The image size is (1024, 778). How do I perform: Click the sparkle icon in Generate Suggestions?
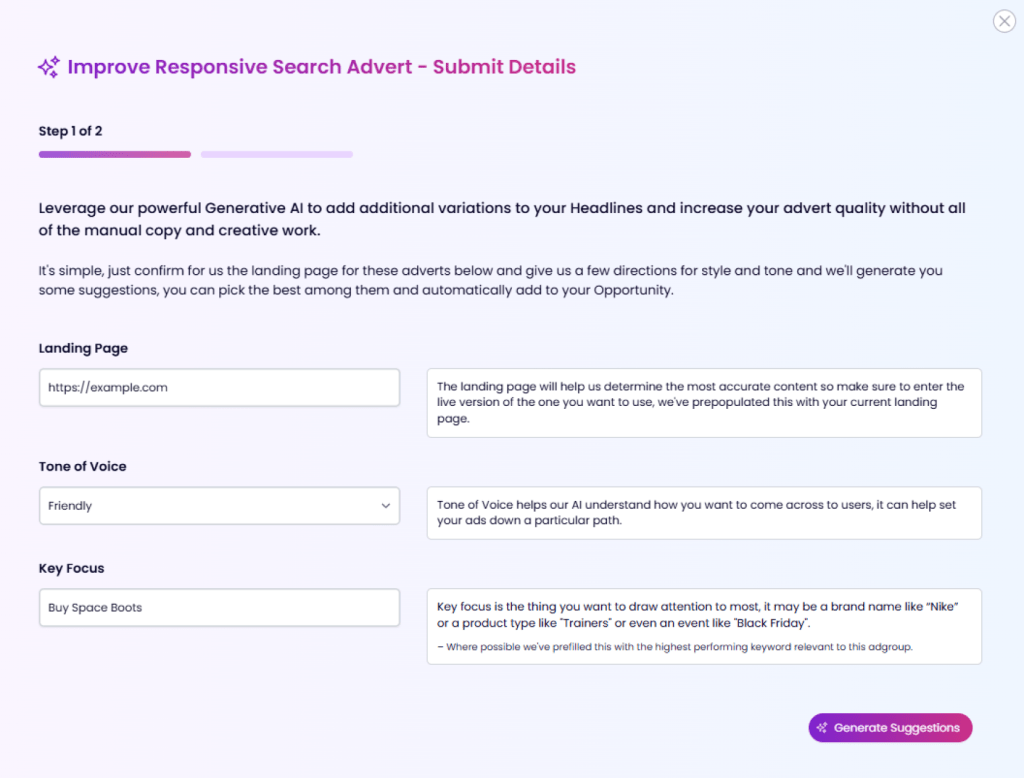pos(822,728)
